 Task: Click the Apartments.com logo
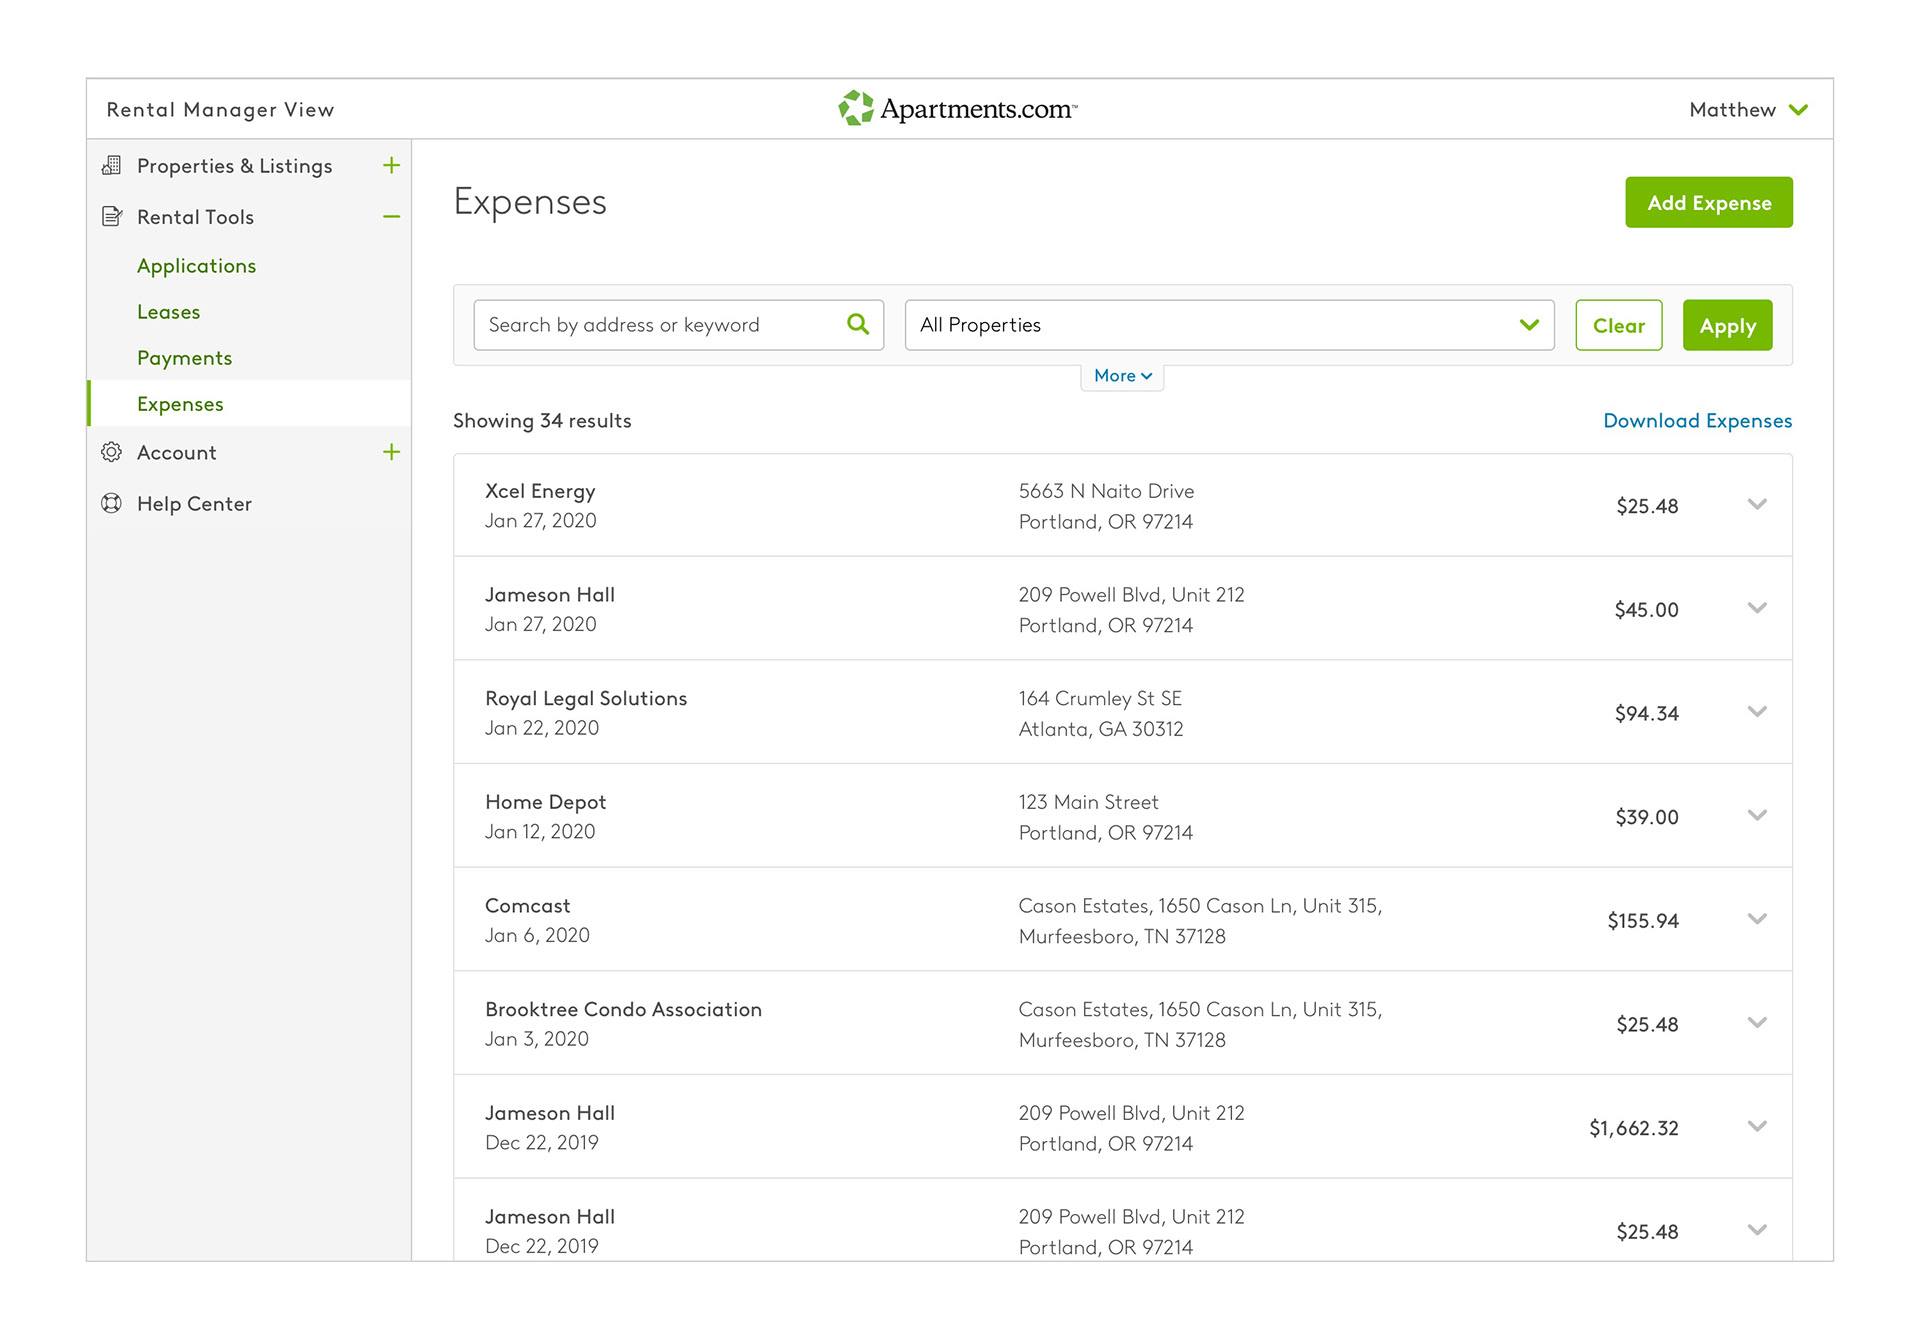tap(957, 108)
